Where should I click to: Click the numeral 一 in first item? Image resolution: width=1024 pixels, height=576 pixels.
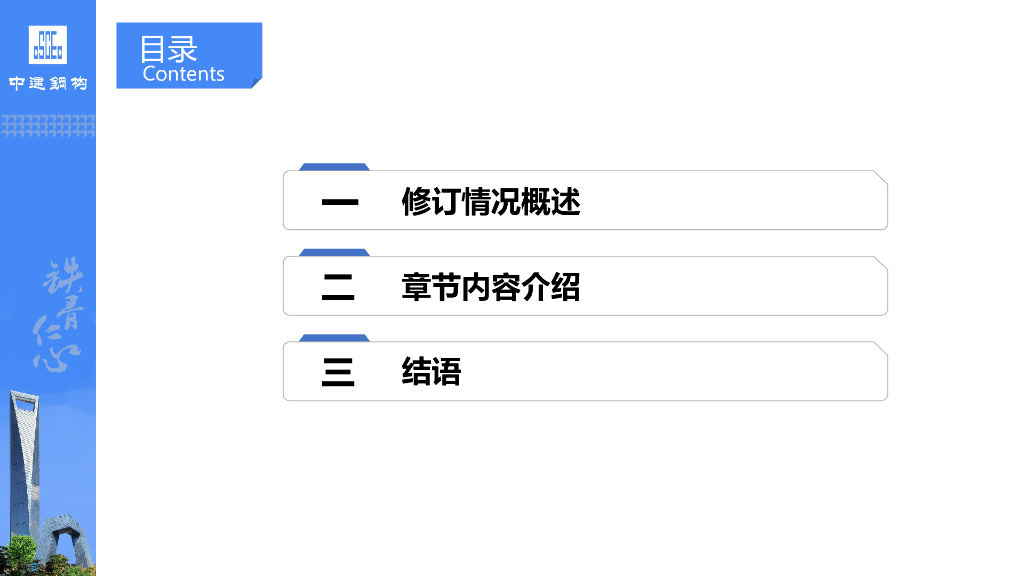tap(340, 202)
